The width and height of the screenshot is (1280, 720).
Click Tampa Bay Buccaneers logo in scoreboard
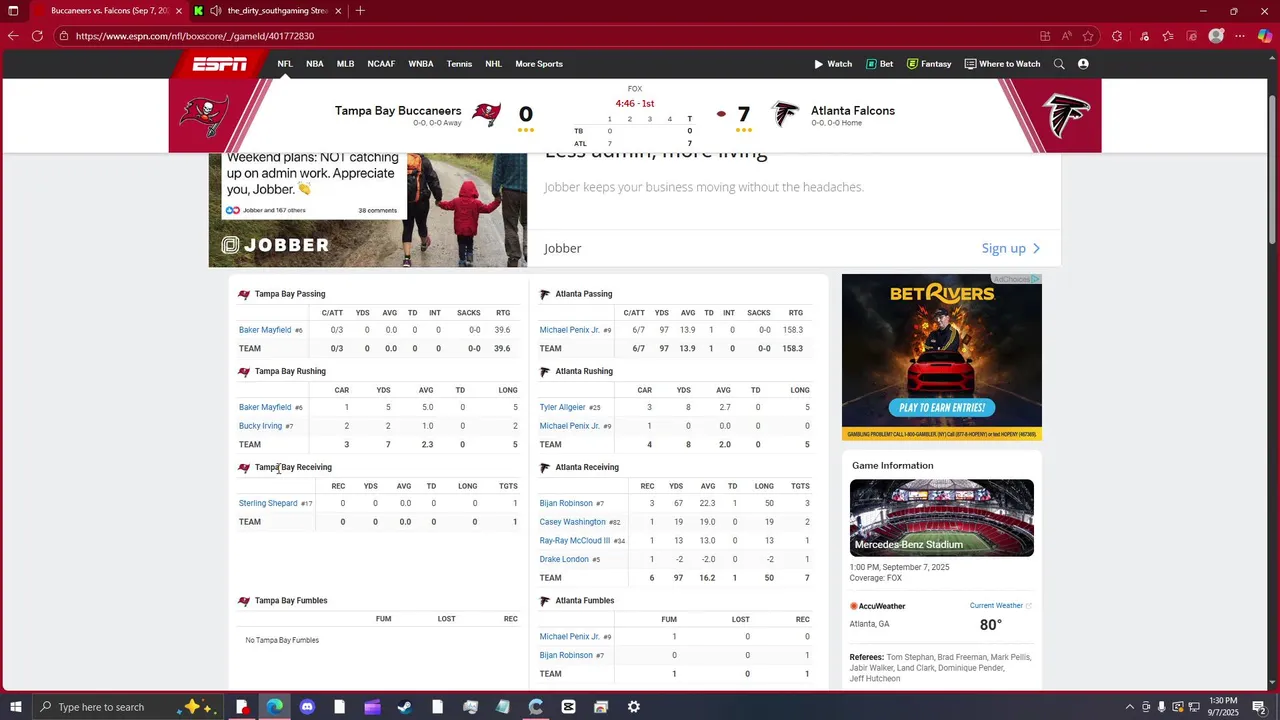click(486, 114)
